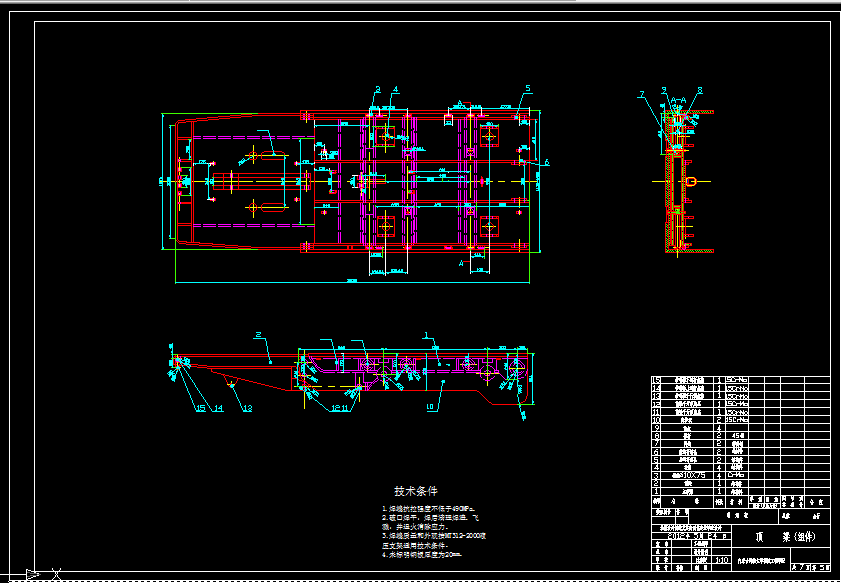
Task: Select the title block text 顶 梁(组件)
Action: point(786,537)
